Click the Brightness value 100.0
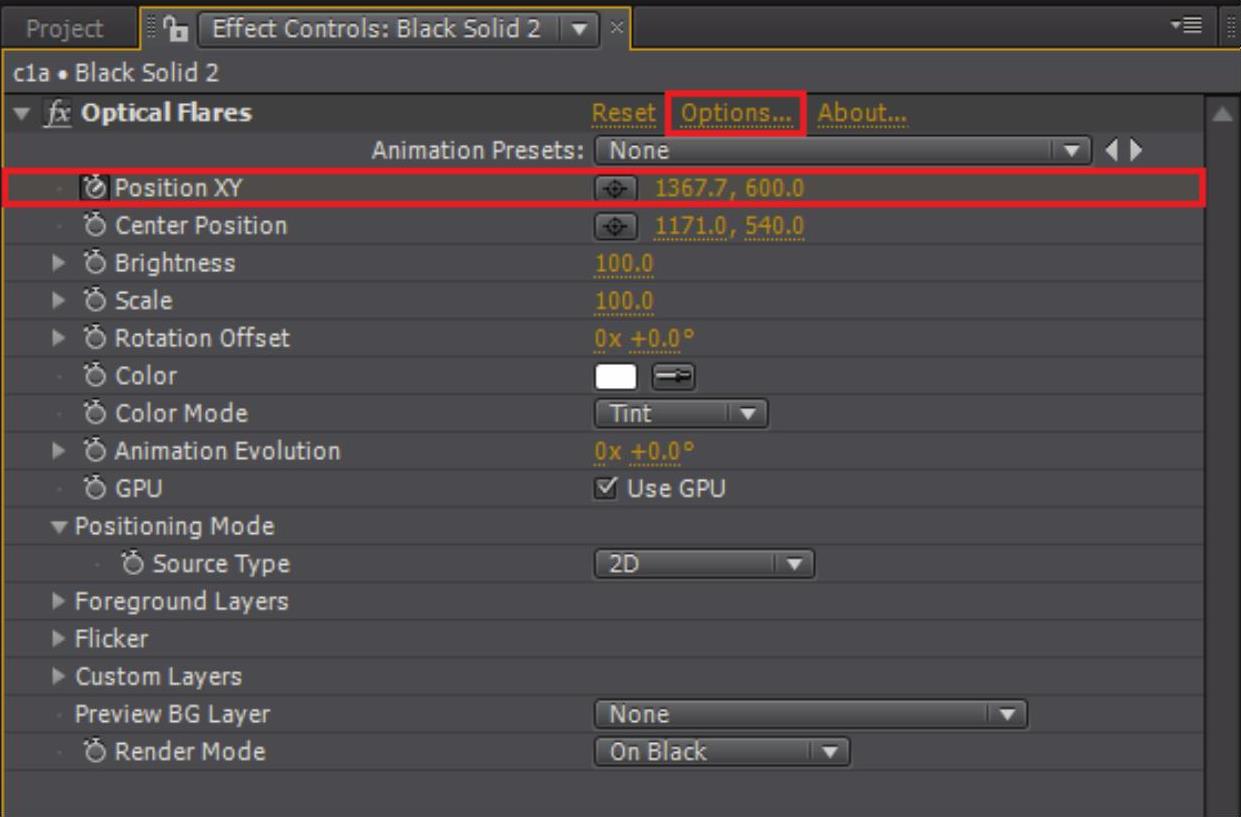Image resolution: width=1241 pixels, height=817 pixels. point(624,264)
